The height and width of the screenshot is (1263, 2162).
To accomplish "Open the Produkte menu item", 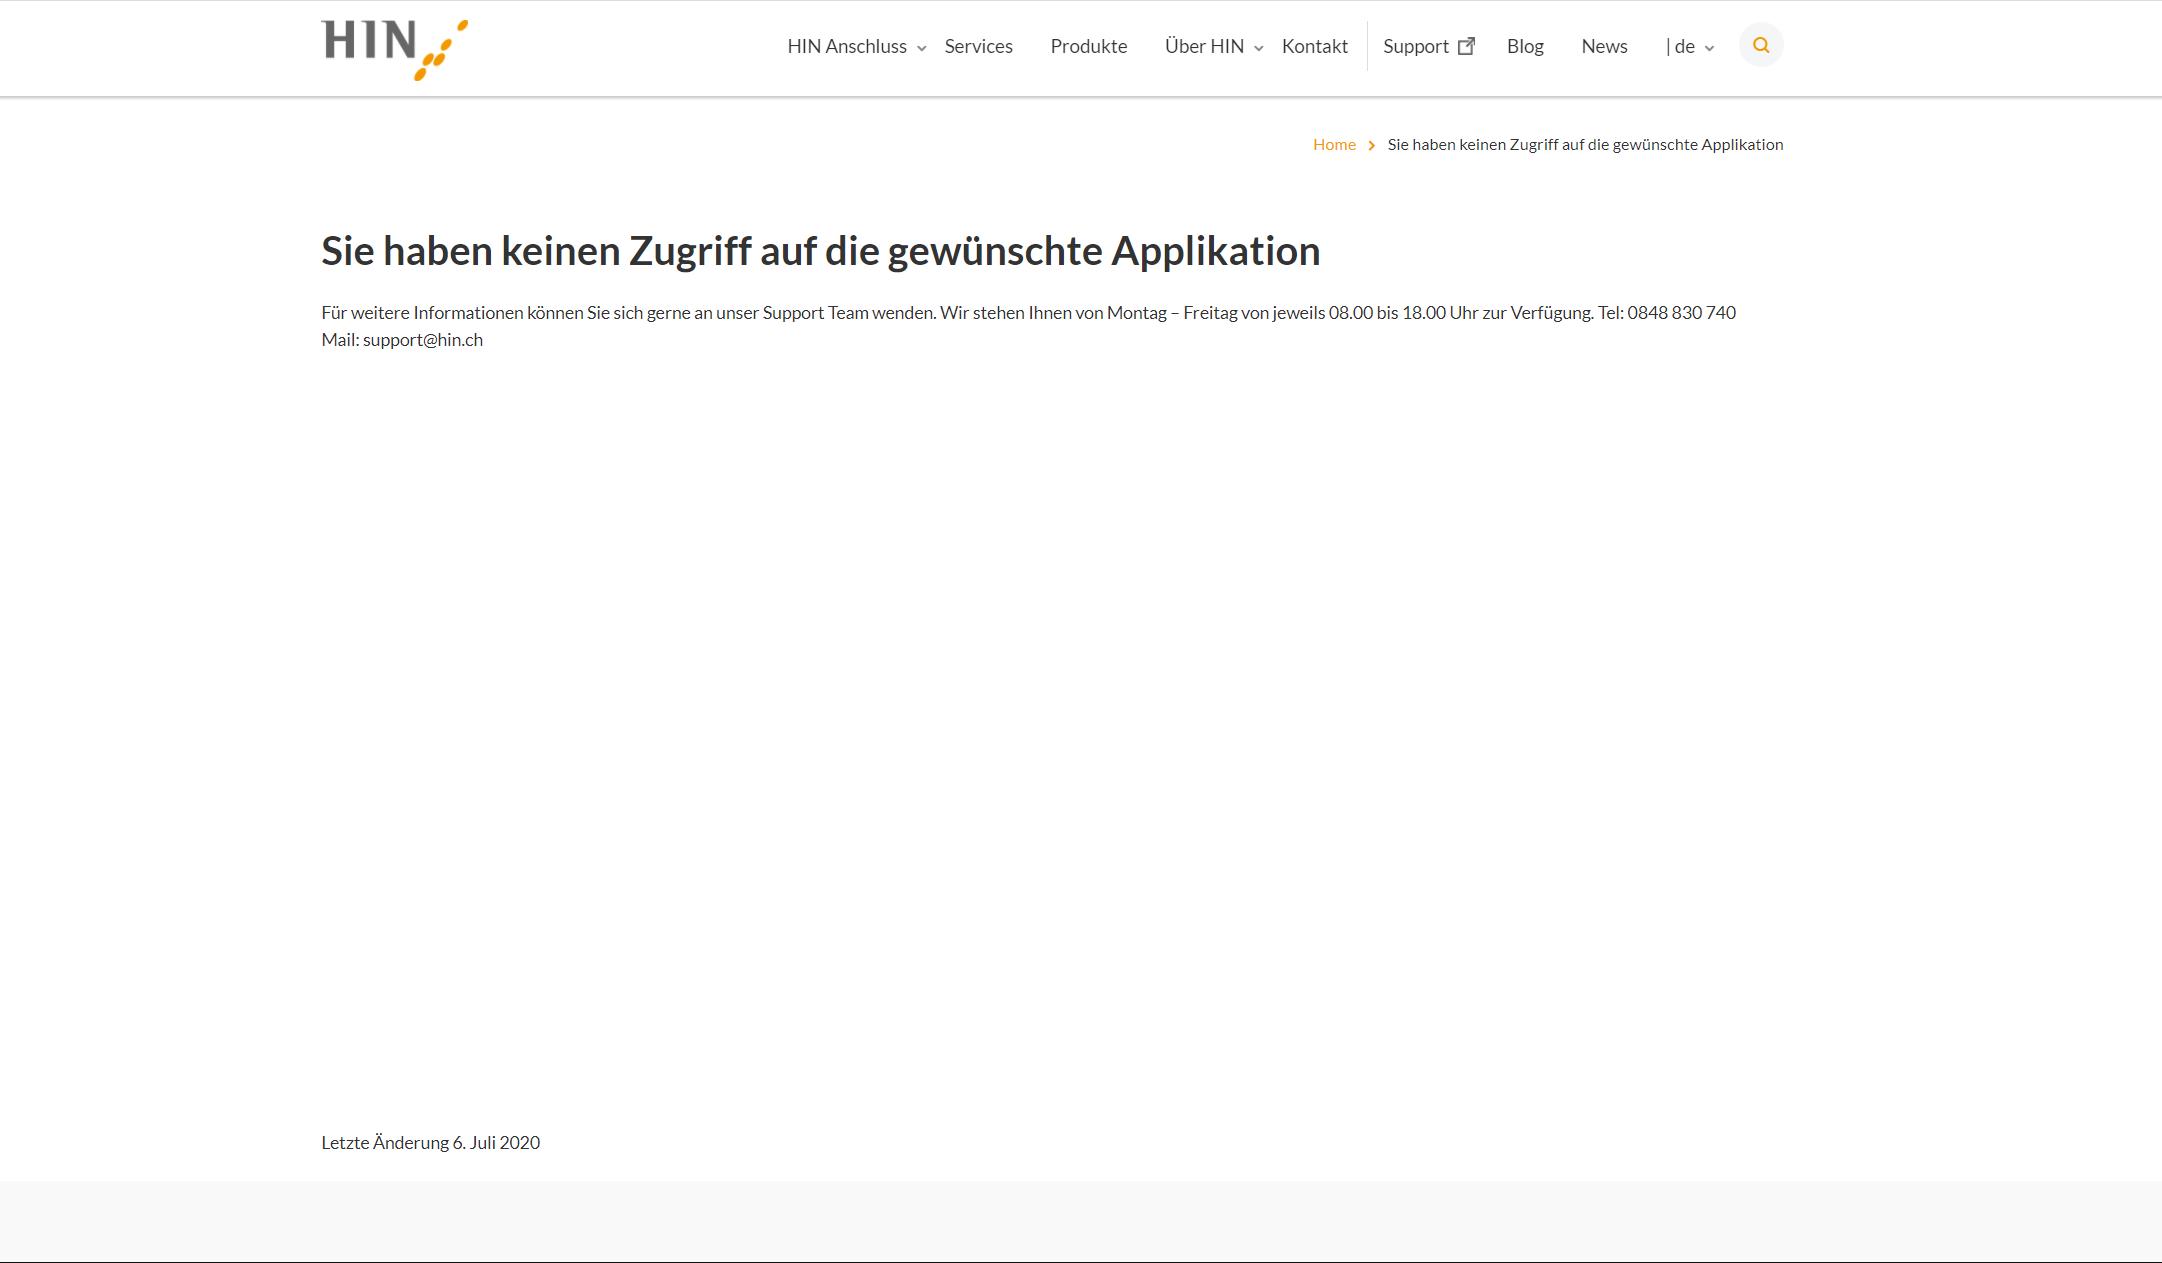I will tap(1088, 46).
